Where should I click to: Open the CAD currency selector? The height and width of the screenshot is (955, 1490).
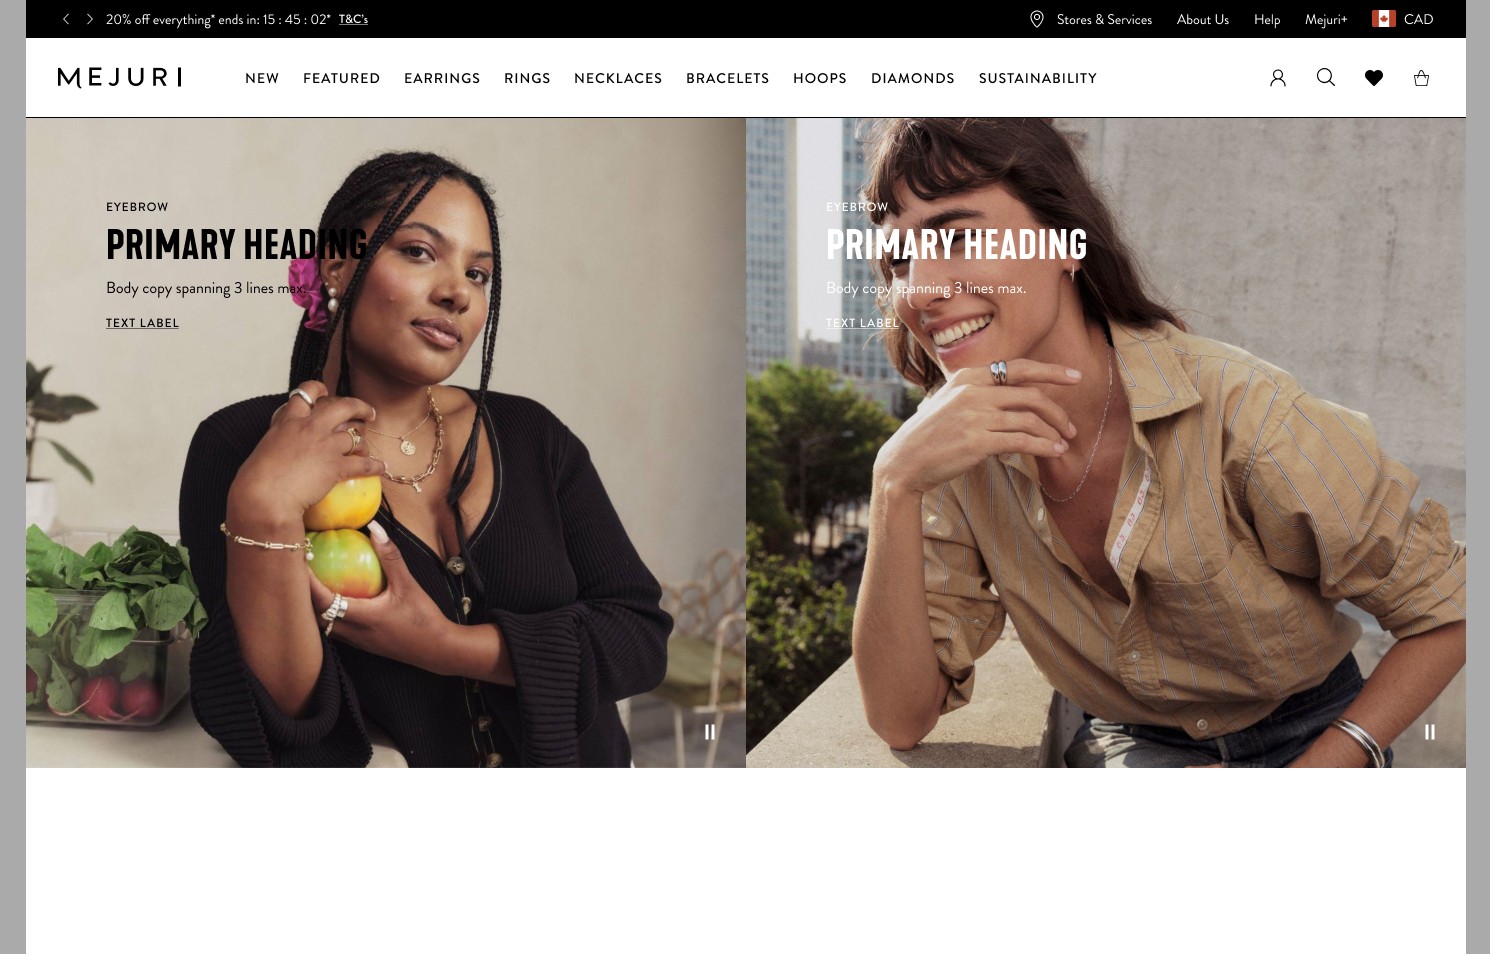point(1418,19)
